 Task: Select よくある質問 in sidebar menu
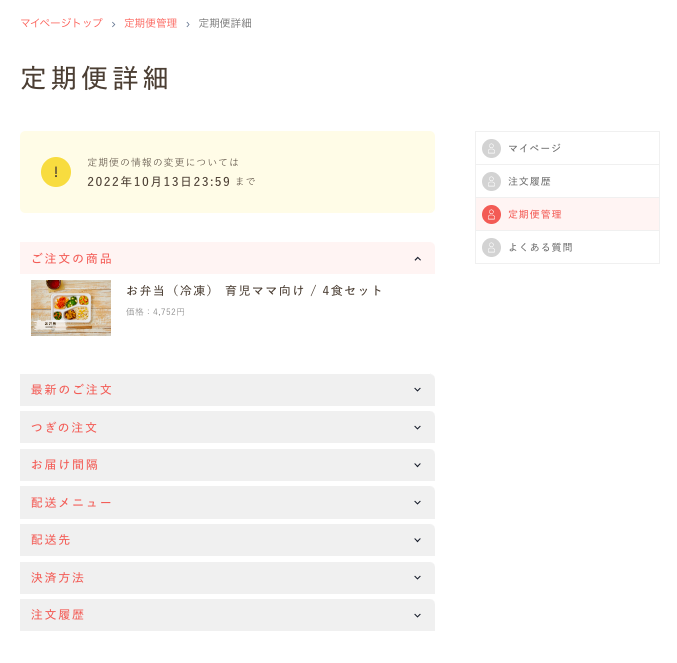567,247
